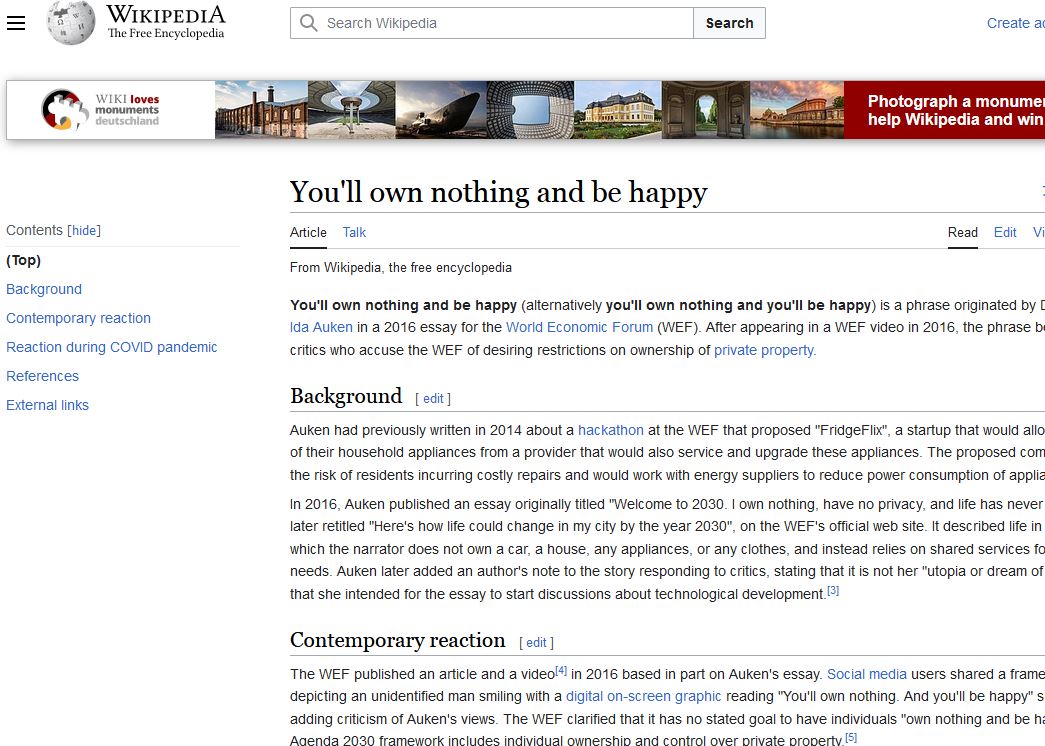Click the yellow palace thumbnail in banner
Viewport: 1045px width, 746px height.
617,110
